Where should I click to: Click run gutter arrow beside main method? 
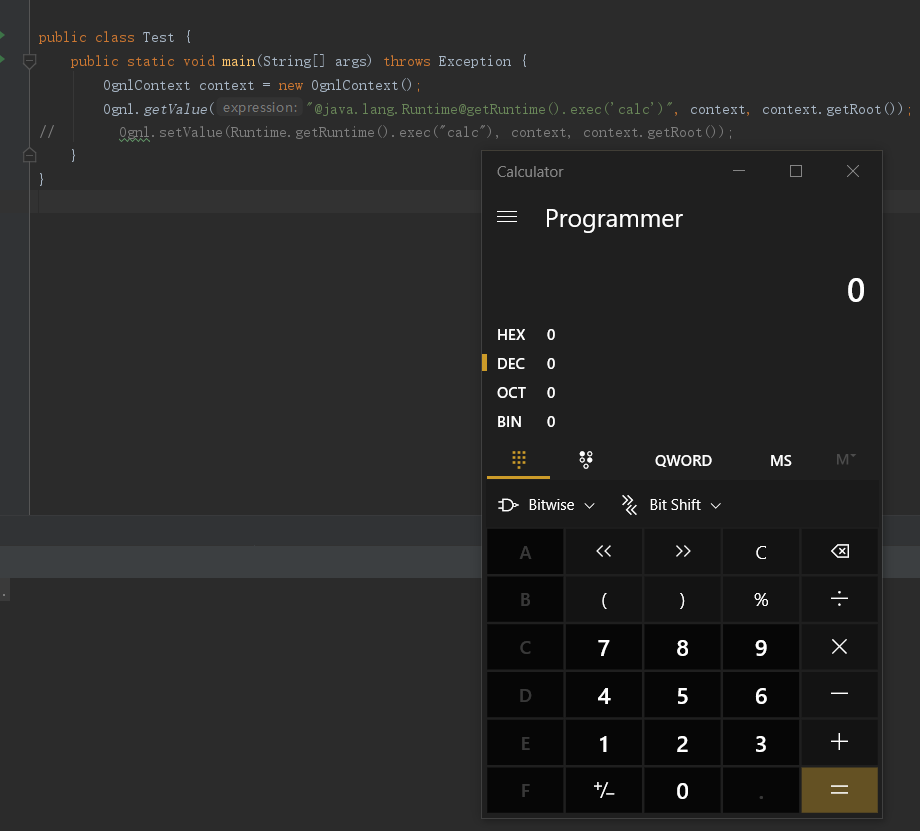pyautogui.click(x=3, y=60)
